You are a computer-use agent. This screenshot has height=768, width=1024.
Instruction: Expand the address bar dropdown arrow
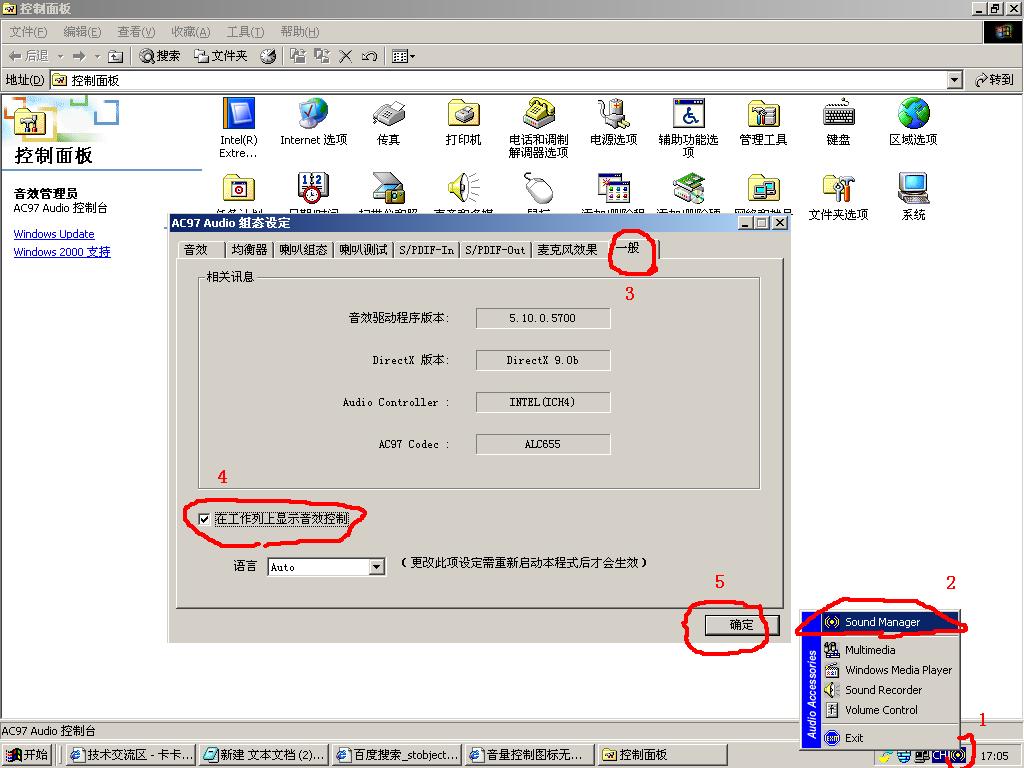click(x=955, y=80)
